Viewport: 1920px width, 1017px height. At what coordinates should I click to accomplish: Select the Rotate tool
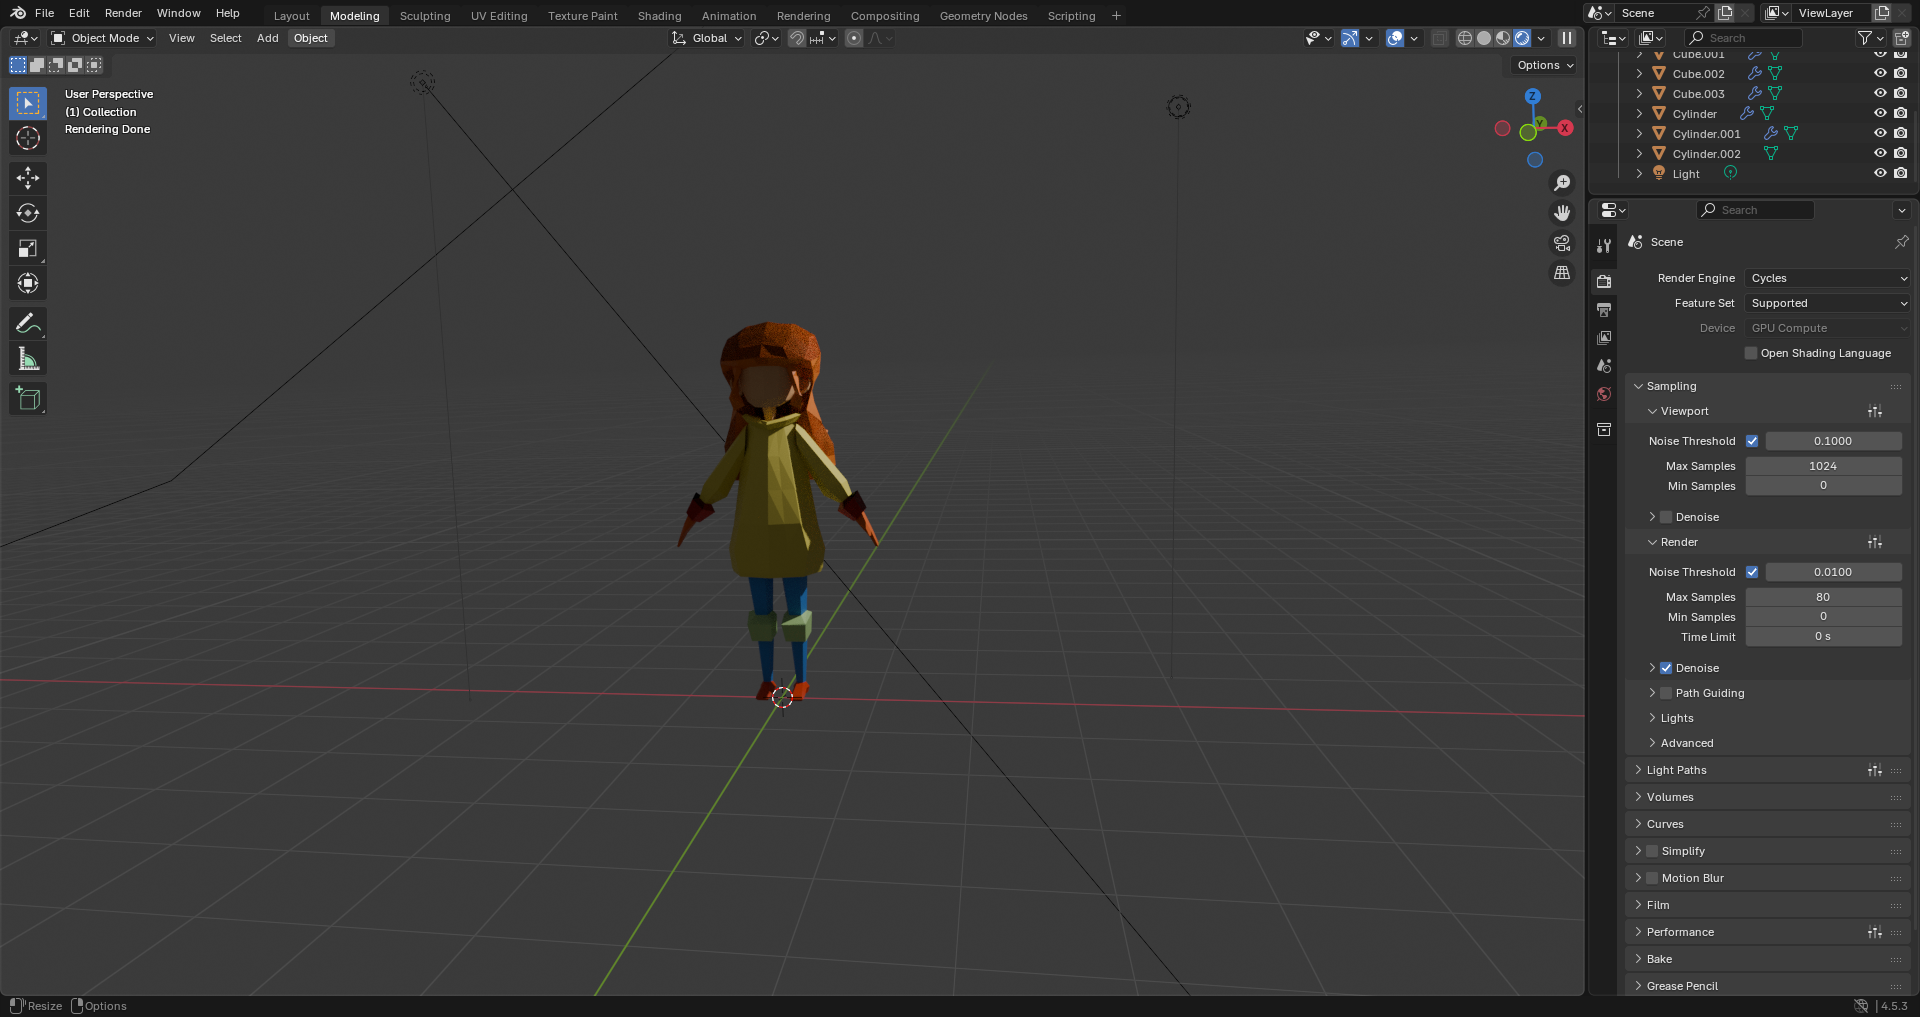point(28,213)
